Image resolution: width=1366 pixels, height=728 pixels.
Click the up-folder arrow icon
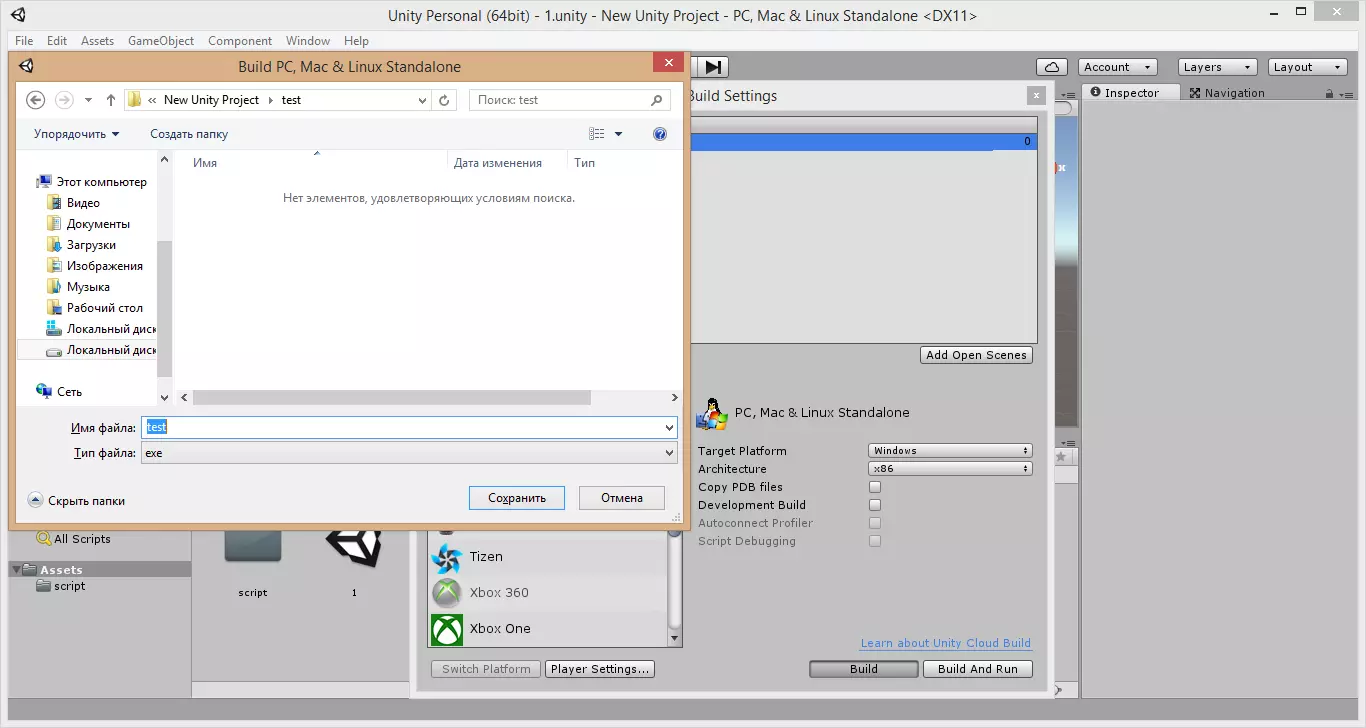[111, 100]
